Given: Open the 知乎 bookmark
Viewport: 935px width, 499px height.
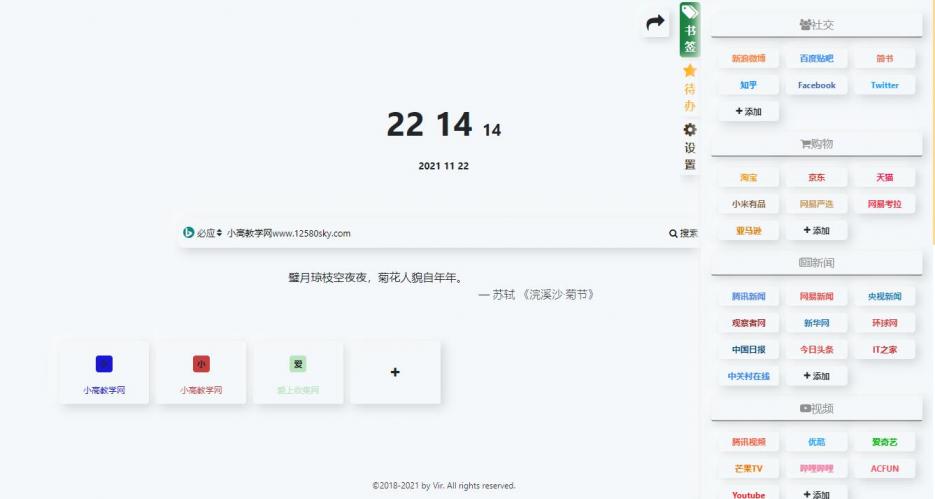Looking at the screenshot, I should point(748,85).
